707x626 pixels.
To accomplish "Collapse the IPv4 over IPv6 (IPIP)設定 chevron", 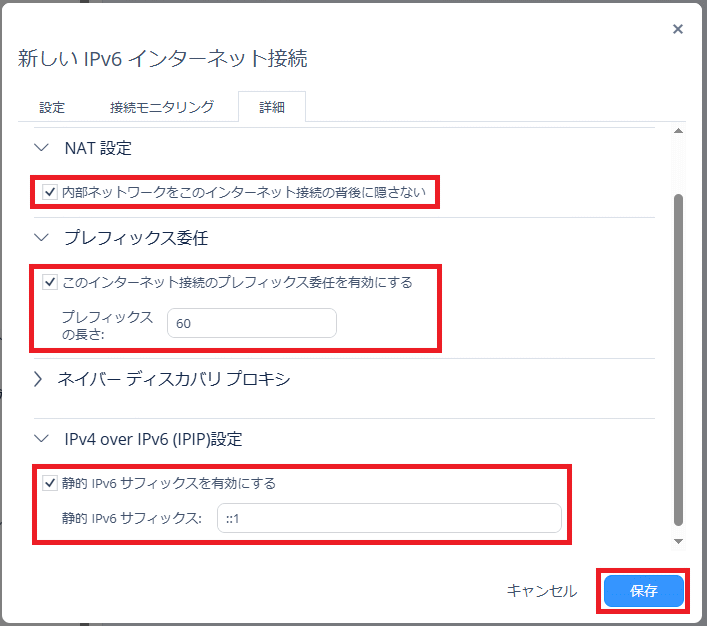I will (x=41, y=439).
